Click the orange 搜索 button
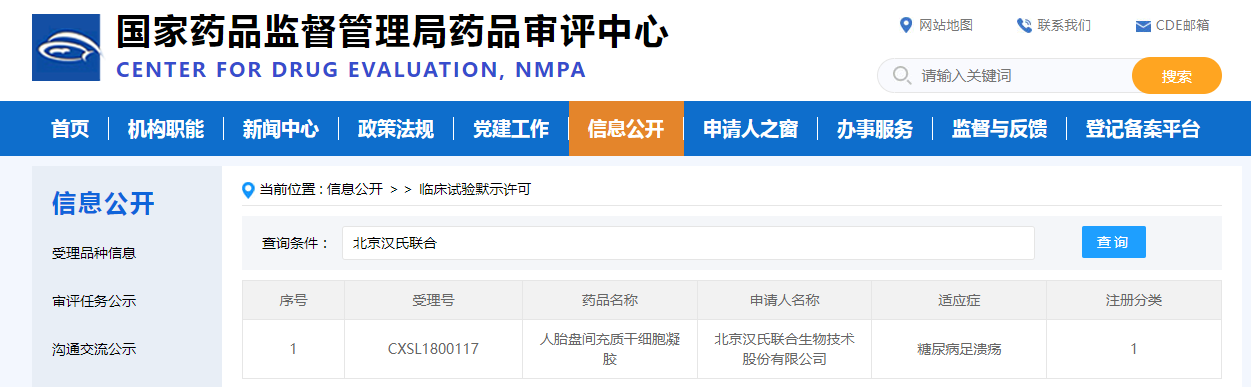Image resolution: width=1251 pixels, height=387 pixels. pyautogui.click(x=1177, y=76)
